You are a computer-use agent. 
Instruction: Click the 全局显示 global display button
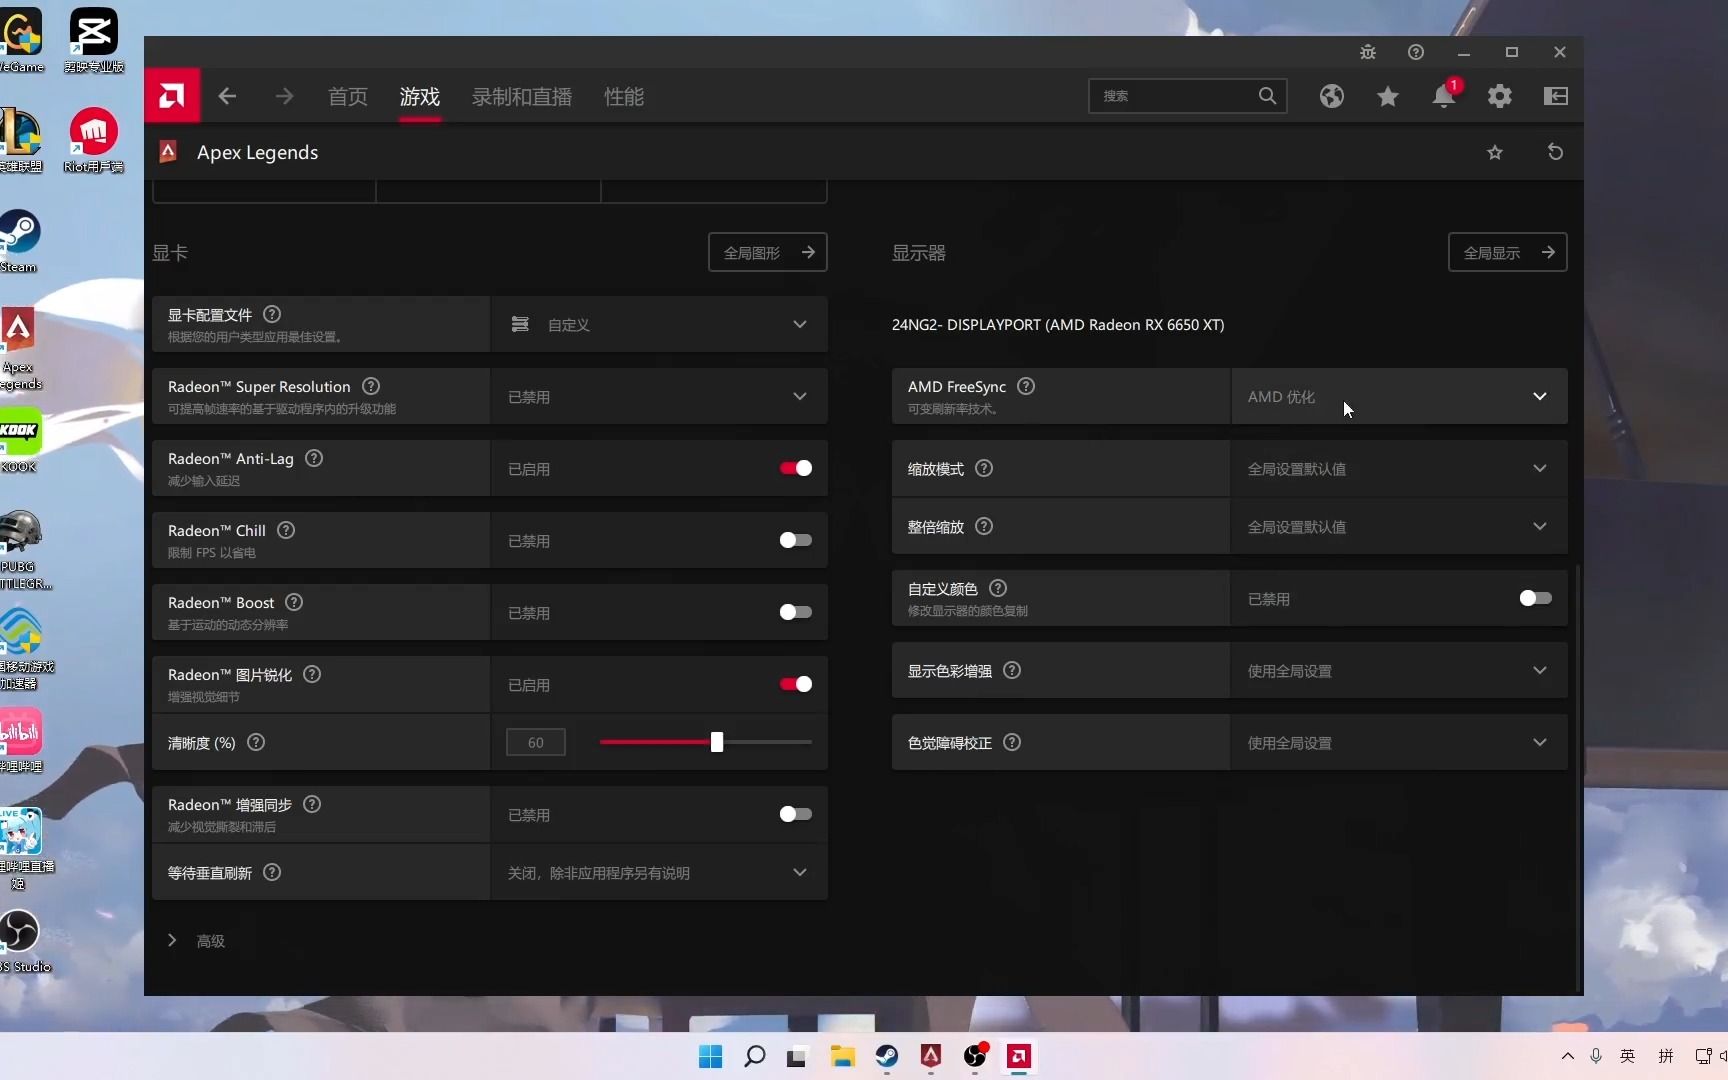[1506, 252]
